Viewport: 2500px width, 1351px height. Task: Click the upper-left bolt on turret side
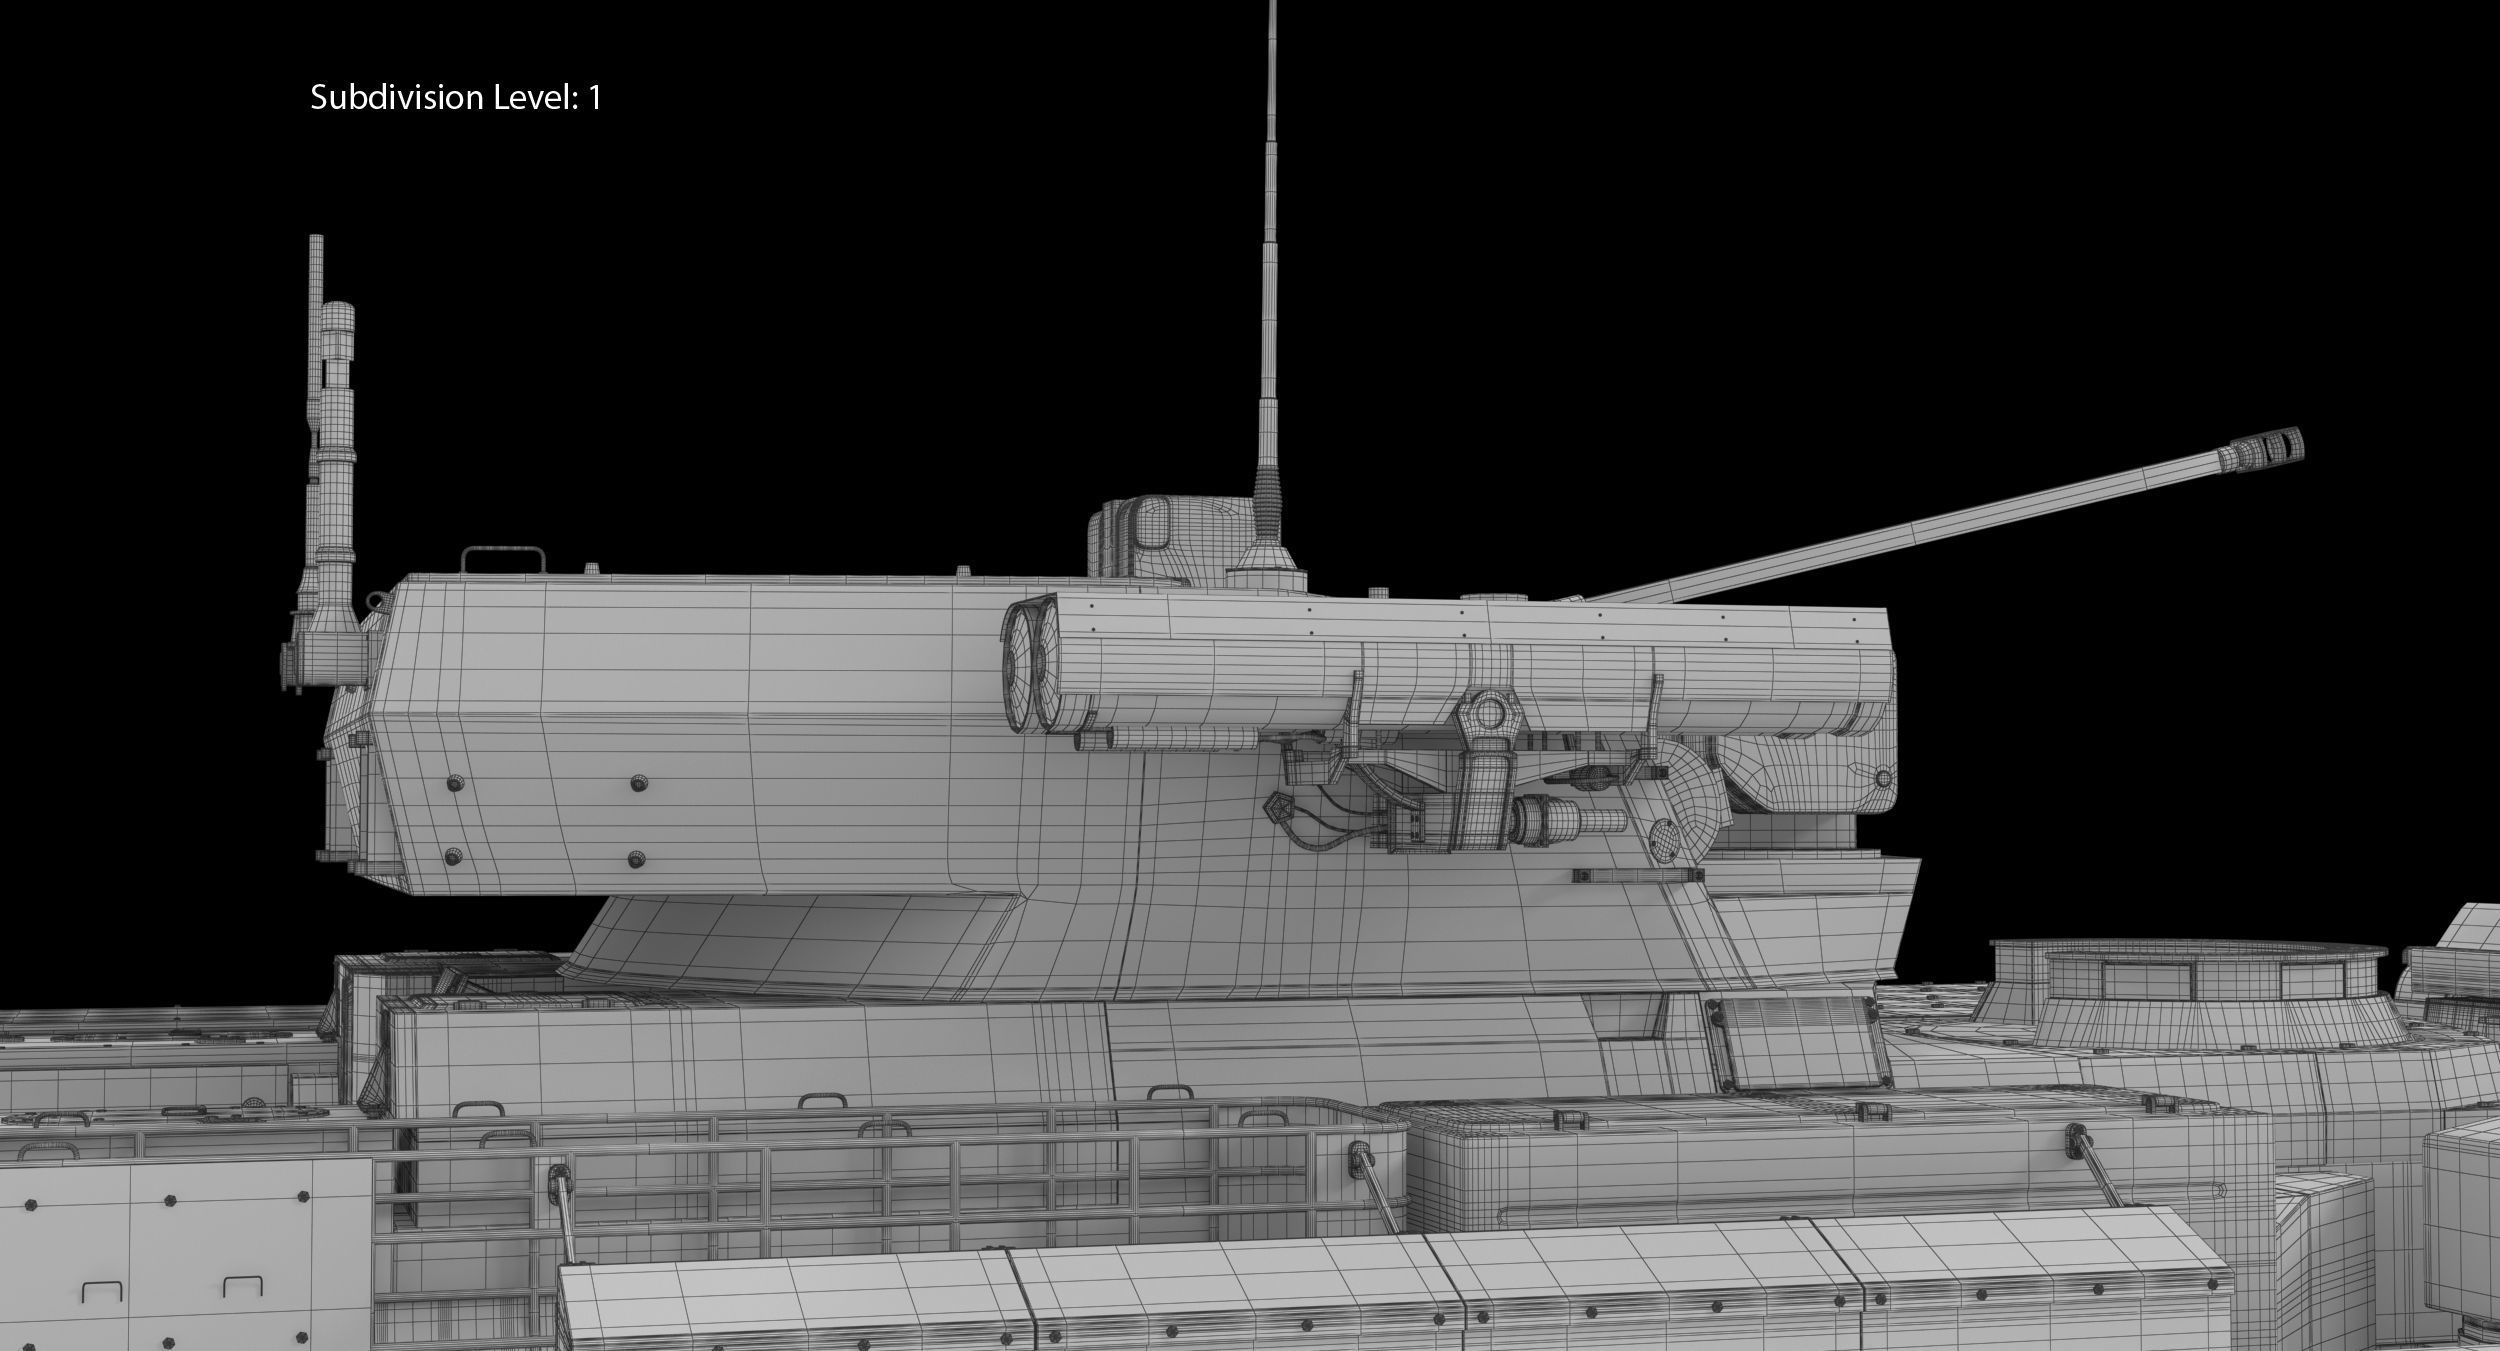[456, 784]
